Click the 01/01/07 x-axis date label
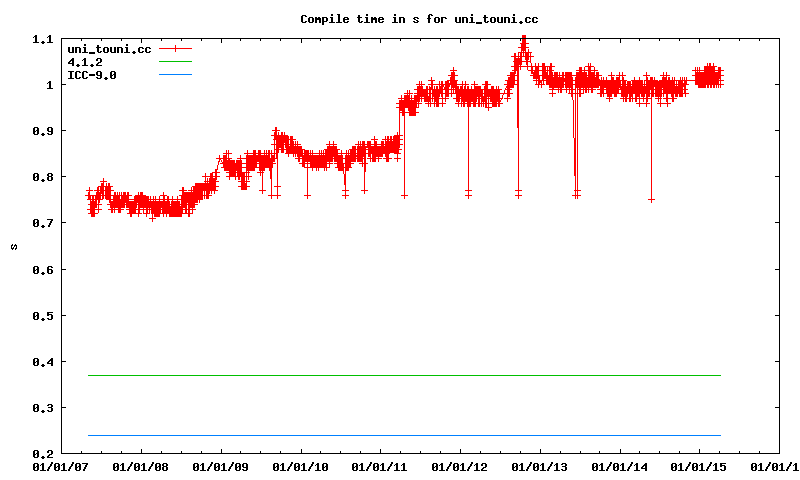This screenshot has height=480, width=800. pyautogui.click(x=59, y=466)
